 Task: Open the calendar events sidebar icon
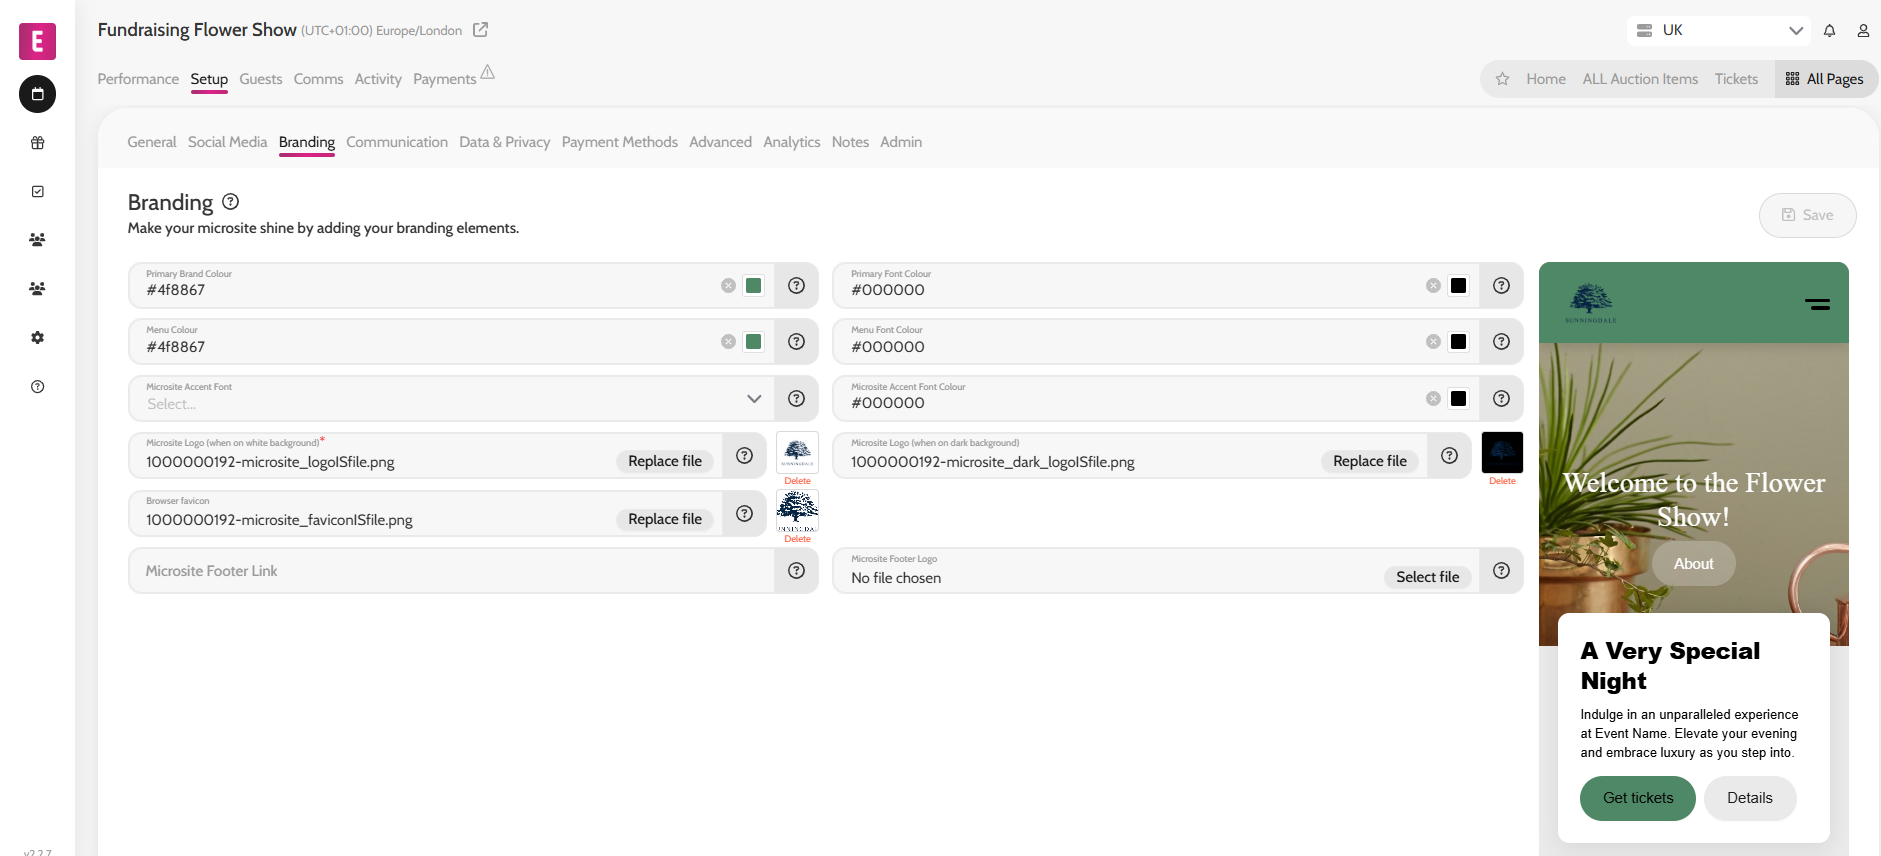pos(37,94)
